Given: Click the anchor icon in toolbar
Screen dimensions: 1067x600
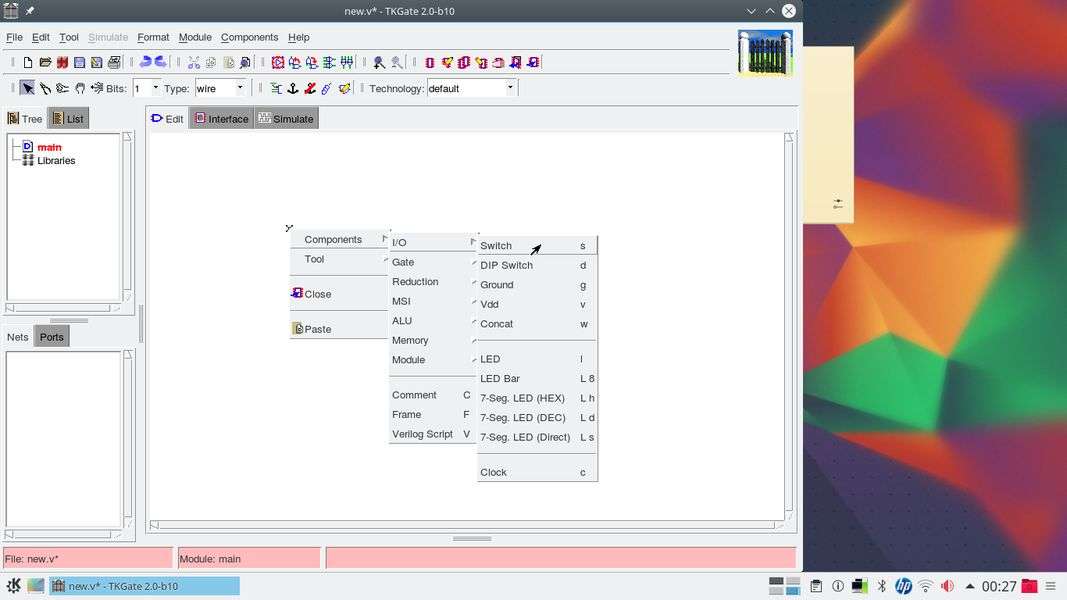Looking at the screenshot, I should click(293, 88).
